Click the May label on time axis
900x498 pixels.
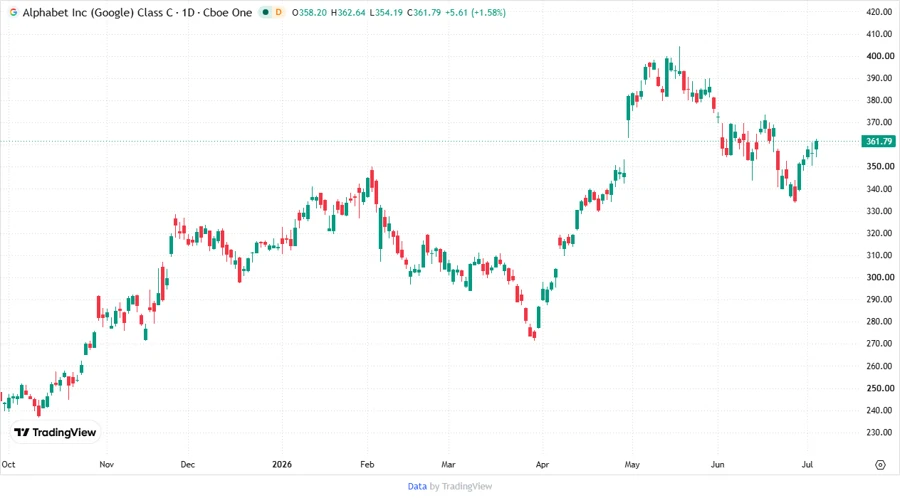632,464
